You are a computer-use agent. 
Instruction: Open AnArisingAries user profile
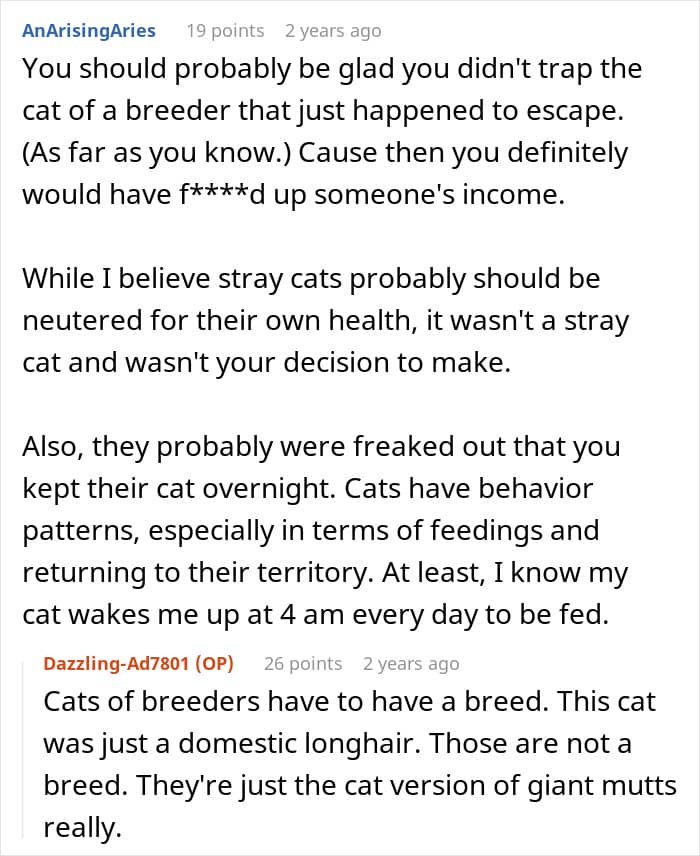click(88, 30)
